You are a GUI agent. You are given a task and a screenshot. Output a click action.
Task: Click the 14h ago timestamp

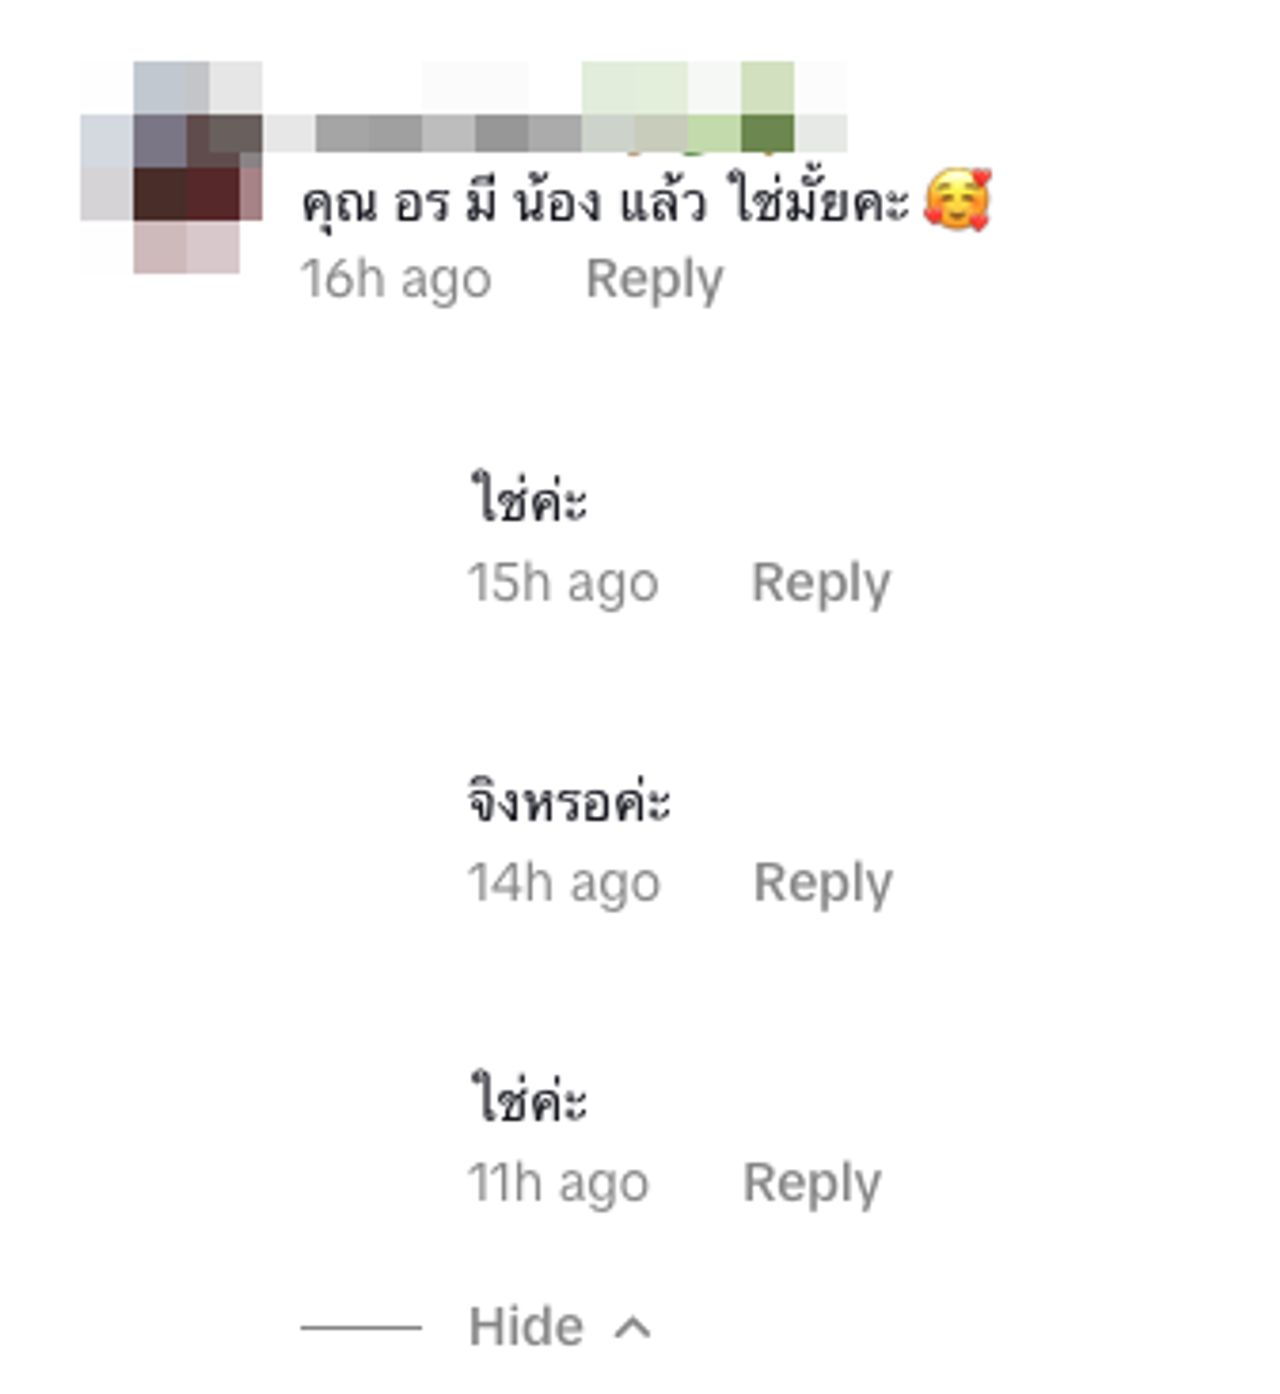coord(564,883)
